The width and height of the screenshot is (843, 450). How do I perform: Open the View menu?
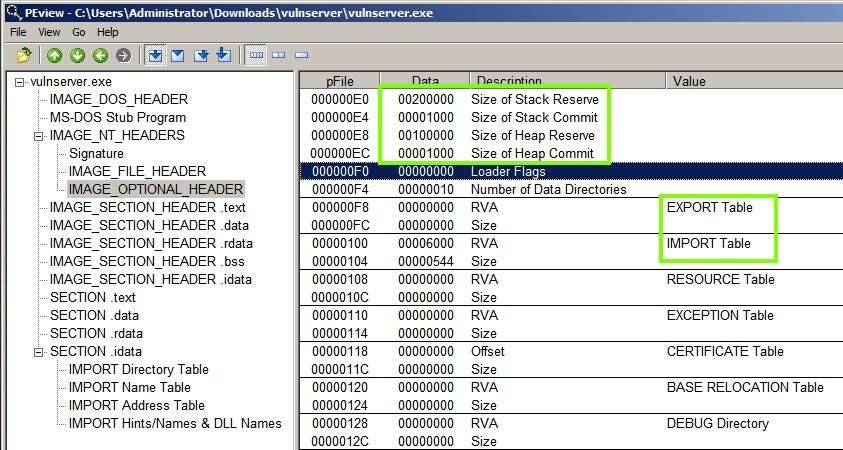49,32
